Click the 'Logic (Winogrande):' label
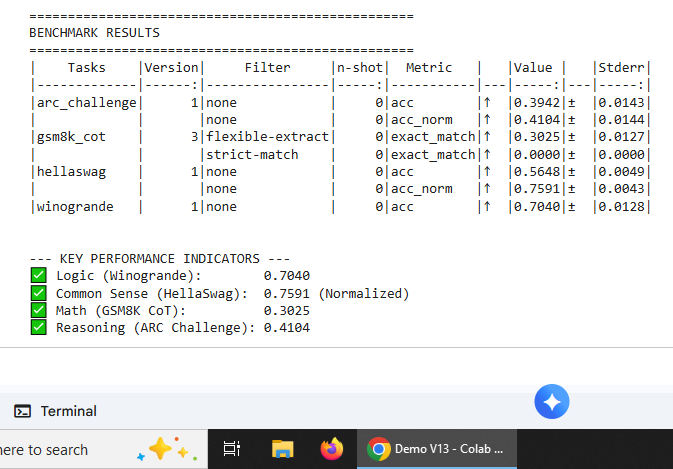This screenshot has height=469, width=673. [129, 275]
